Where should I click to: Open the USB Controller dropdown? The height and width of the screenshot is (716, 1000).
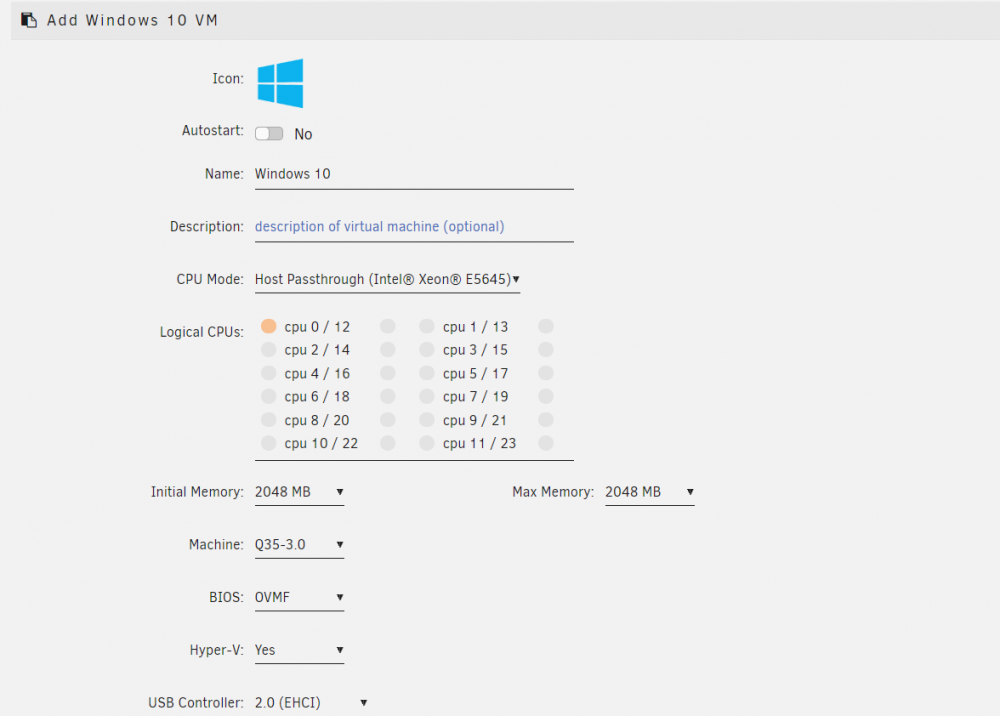(311, 703)
